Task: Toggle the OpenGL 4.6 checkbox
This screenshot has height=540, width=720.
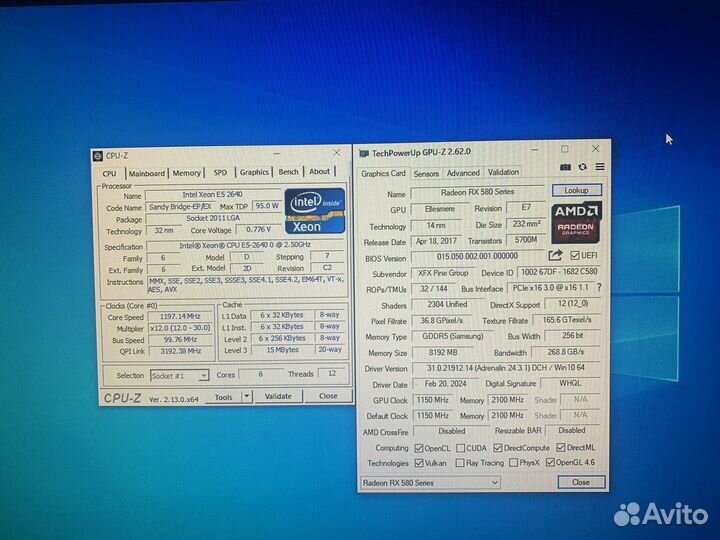Action: click(x=550, y=462)
